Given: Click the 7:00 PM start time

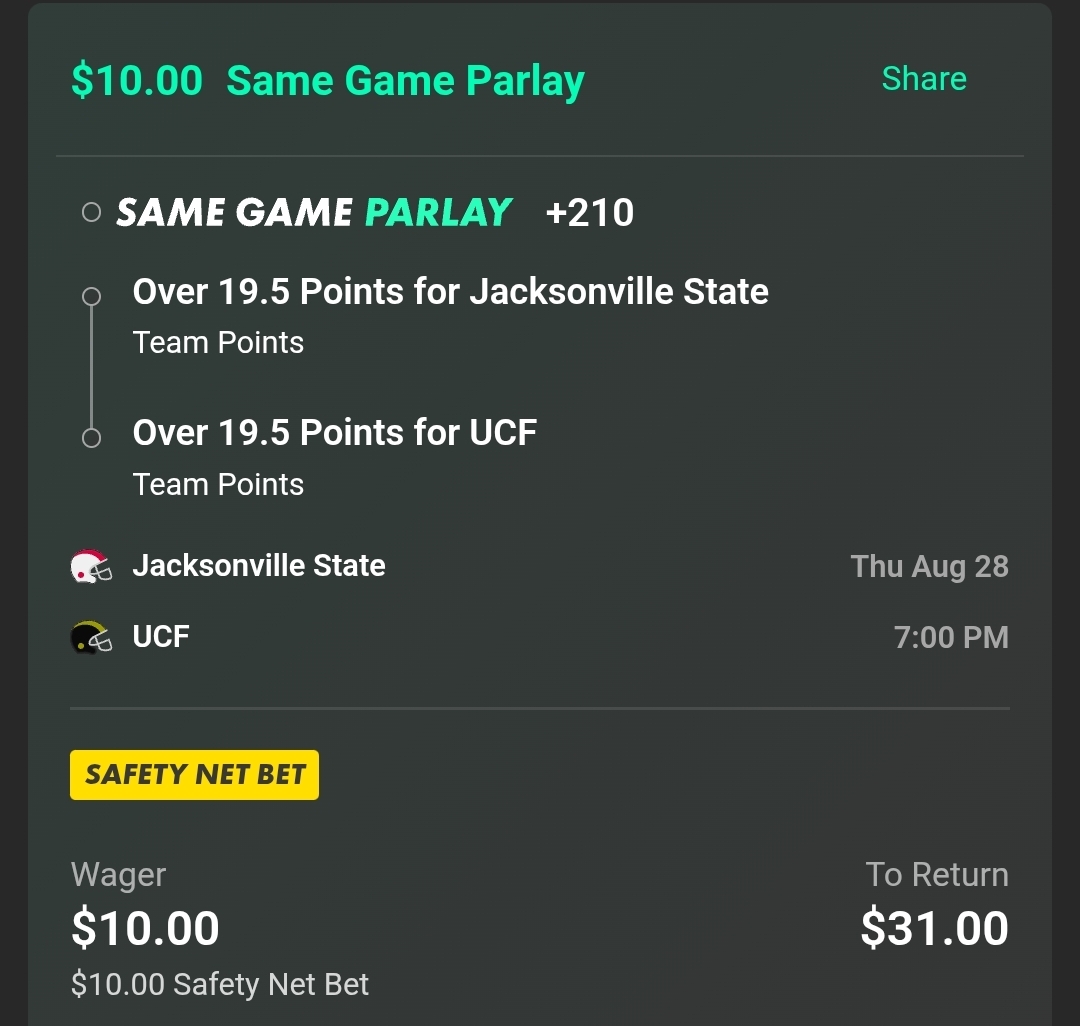Looking at the screenshot, I should (951, 637).
